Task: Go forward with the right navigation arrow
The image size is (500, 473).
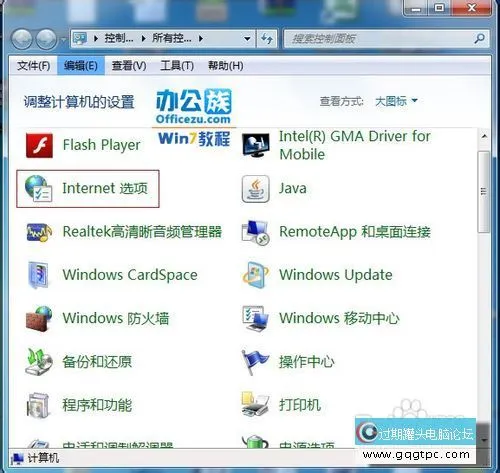Action: click(46, 39)
